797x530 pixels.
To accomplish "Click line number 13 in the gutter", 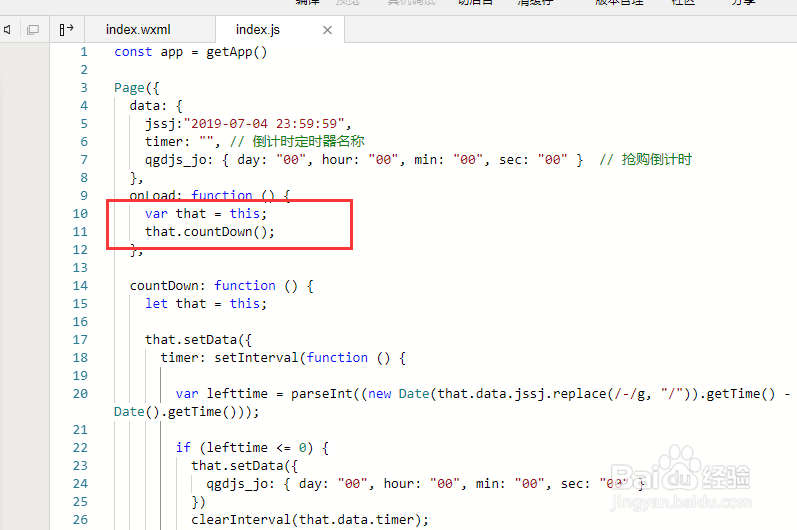I will point(80,268).
